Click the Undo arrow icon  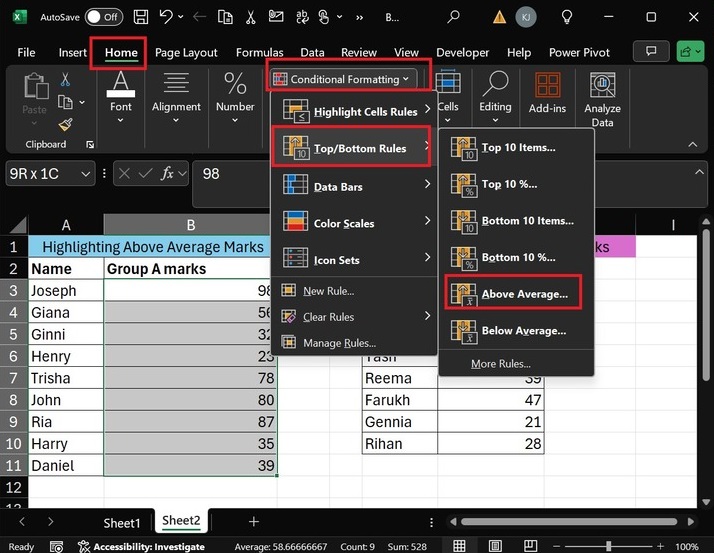(x=167, y=17)
